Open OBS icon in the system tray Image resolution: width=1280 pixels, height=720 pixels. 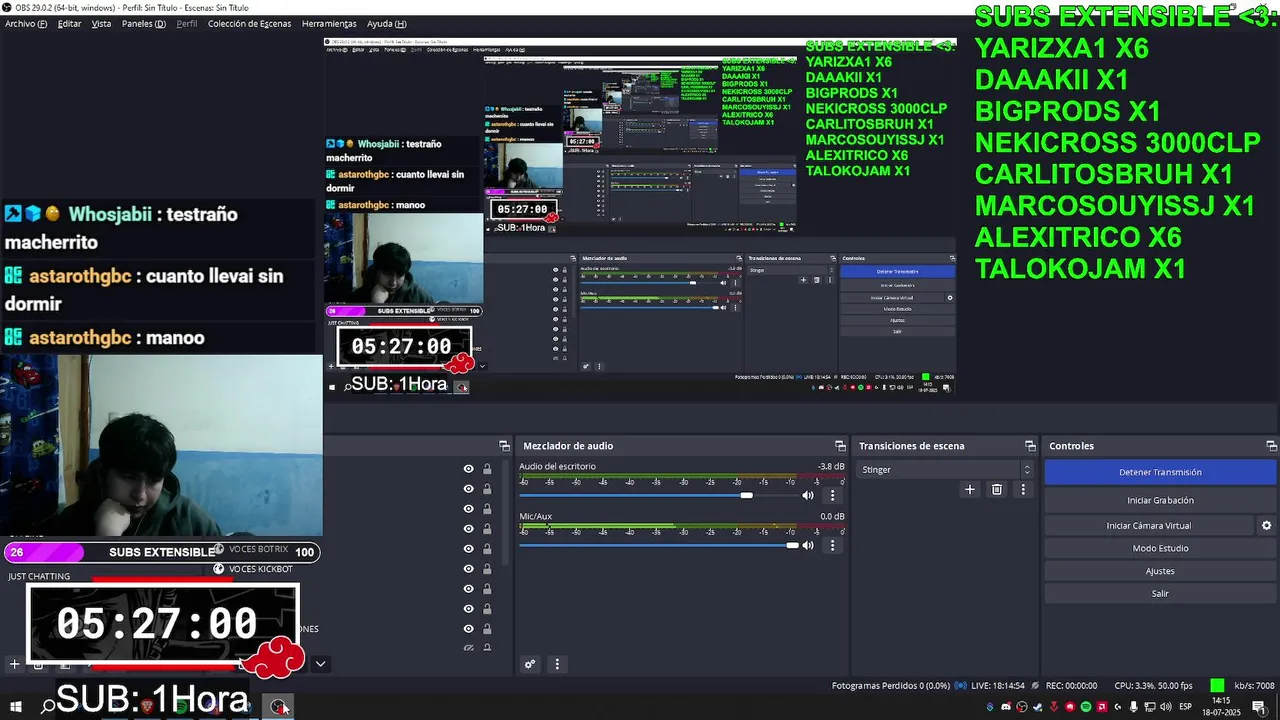(1022, 707)
